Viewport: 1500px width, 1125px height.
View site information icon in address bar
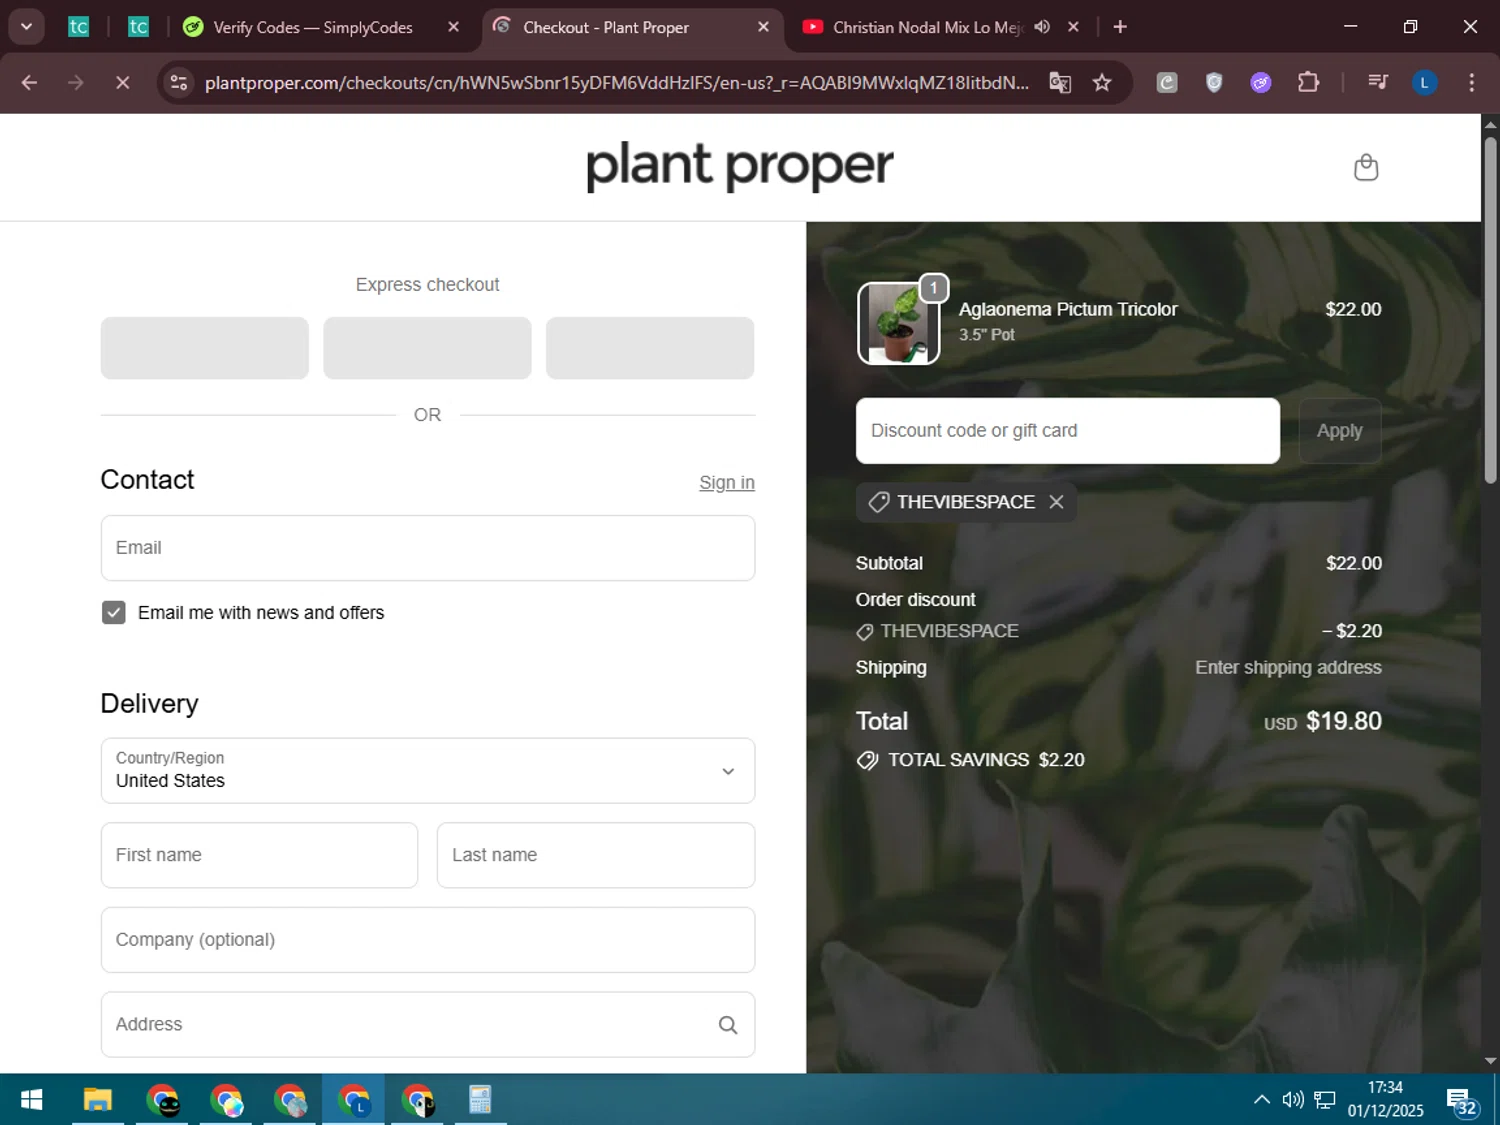(179, 83)
